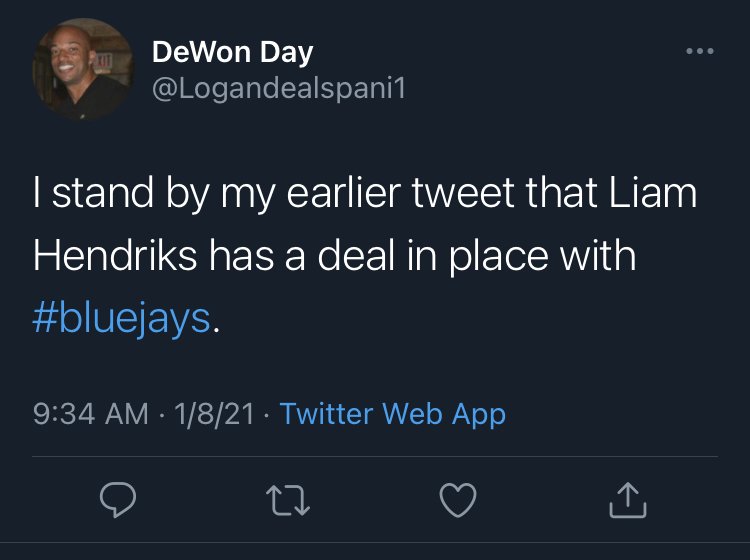The image size is (750, 560).
Task: Click the word "Day" in the display name
Action: tap(285, 52)
